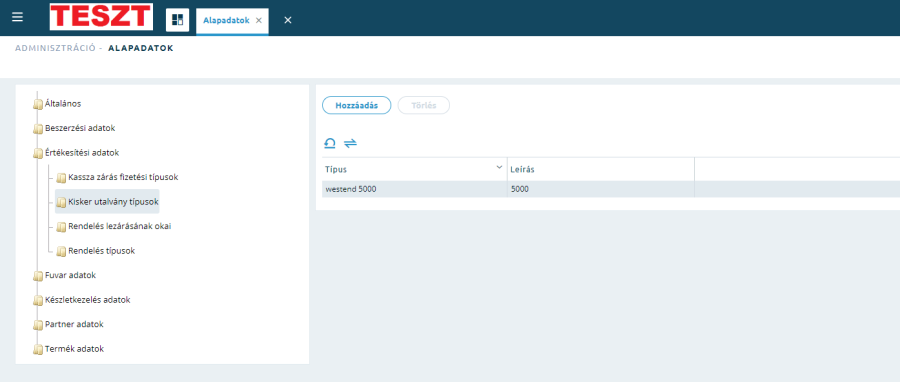Image resolution: width=900 pixels, height=382 pixels.
Task: Close the Alapadatok tab with its x
Action: 259,20
